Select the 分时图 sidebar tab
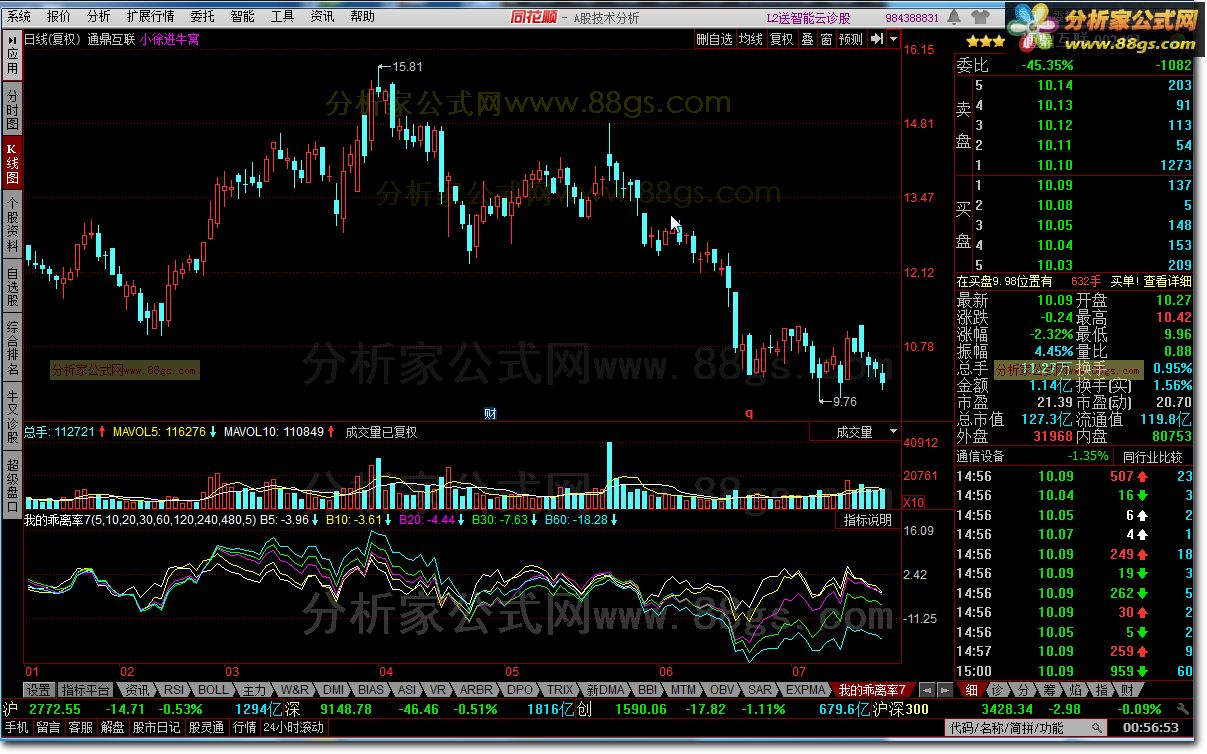 [12, 110]
